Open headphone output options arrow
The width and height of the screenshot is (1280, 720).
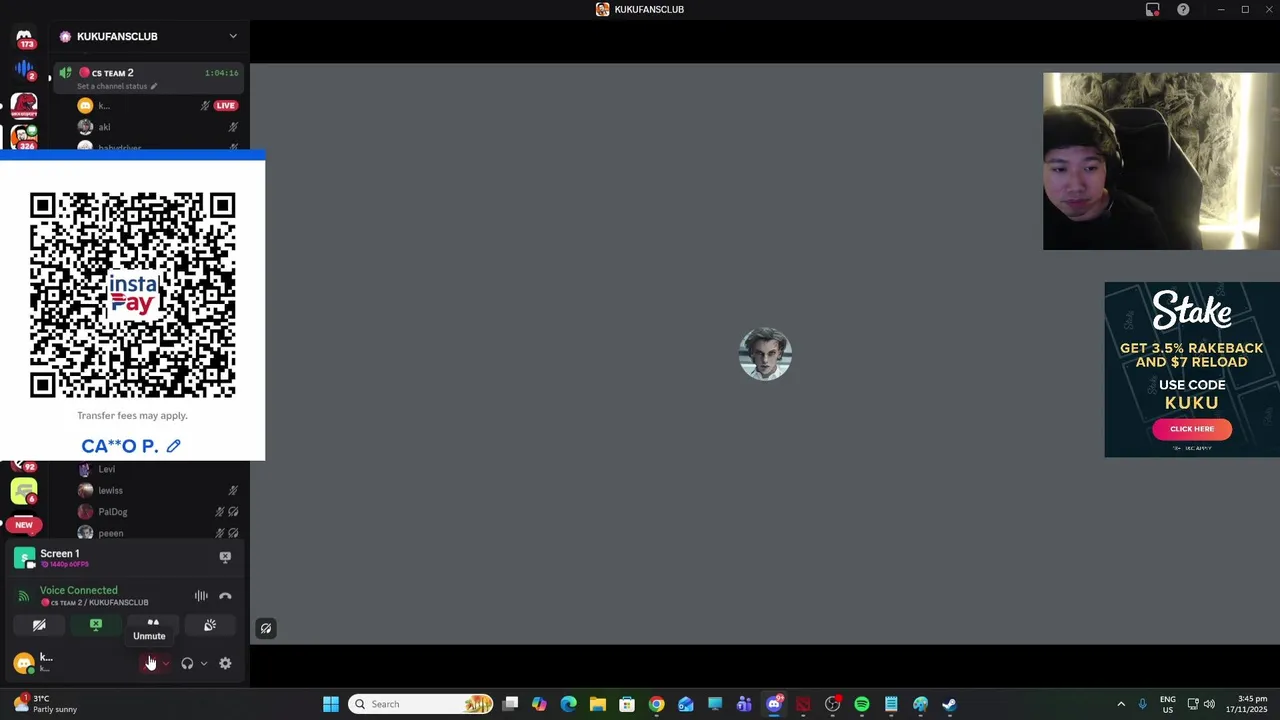(x=204, y=663)
